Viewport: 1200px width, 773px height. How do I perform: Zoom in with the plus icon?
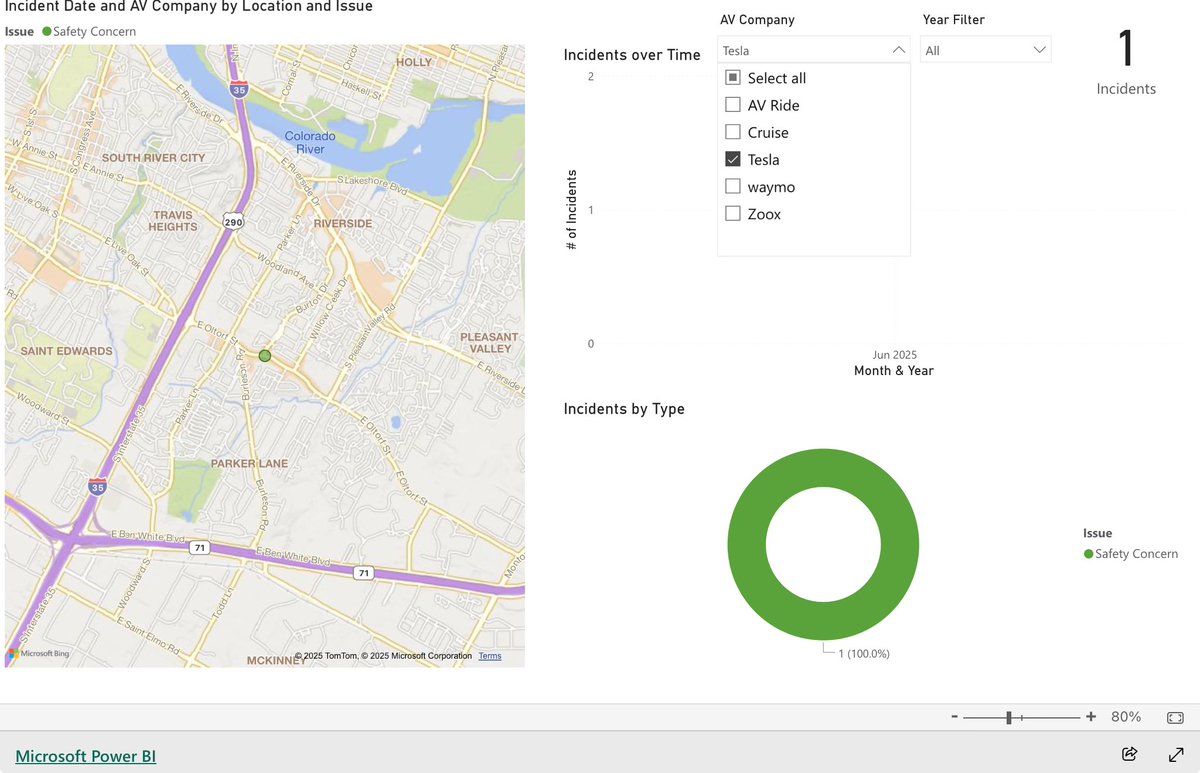[x=1091, y=716]
